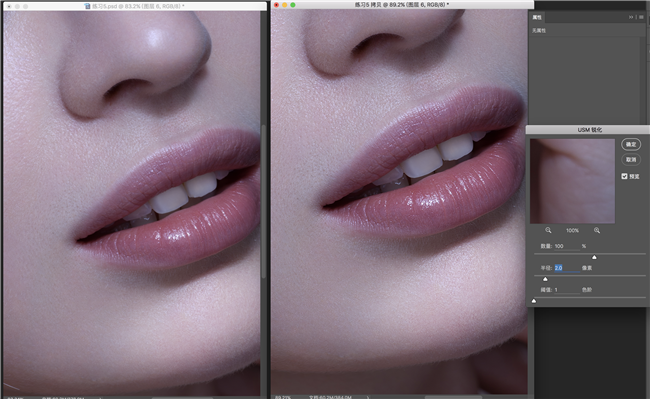Close the 练习5 拷贝 window with red button

[x=276, y=5]
